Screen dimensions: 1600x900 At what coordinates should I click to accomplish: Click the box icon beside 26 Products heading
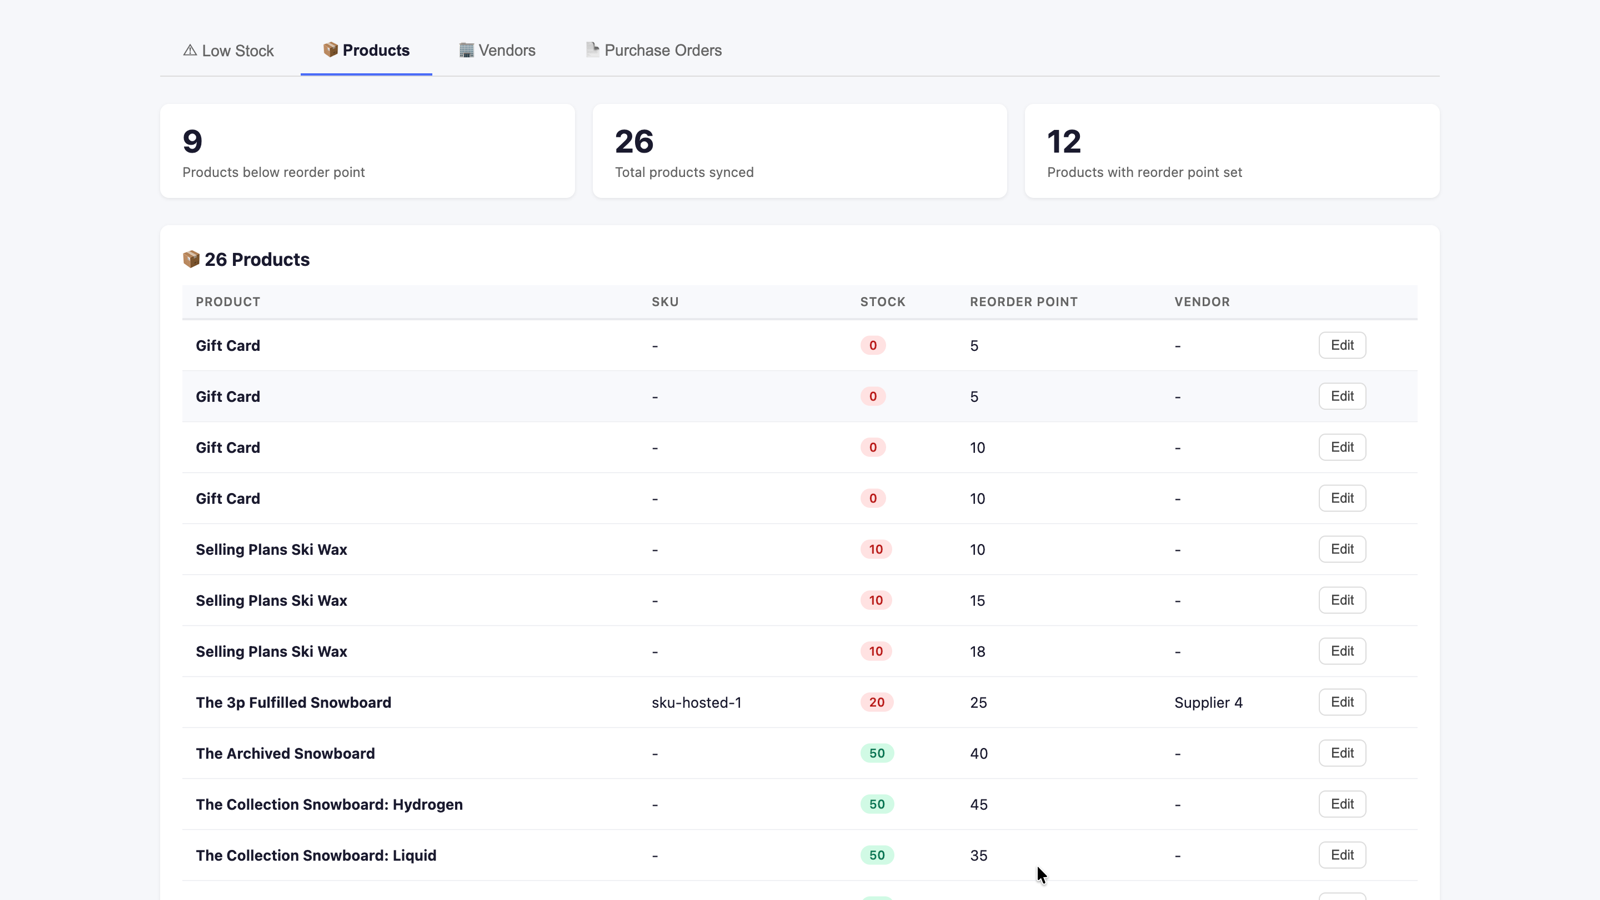[x=191, y=259]
